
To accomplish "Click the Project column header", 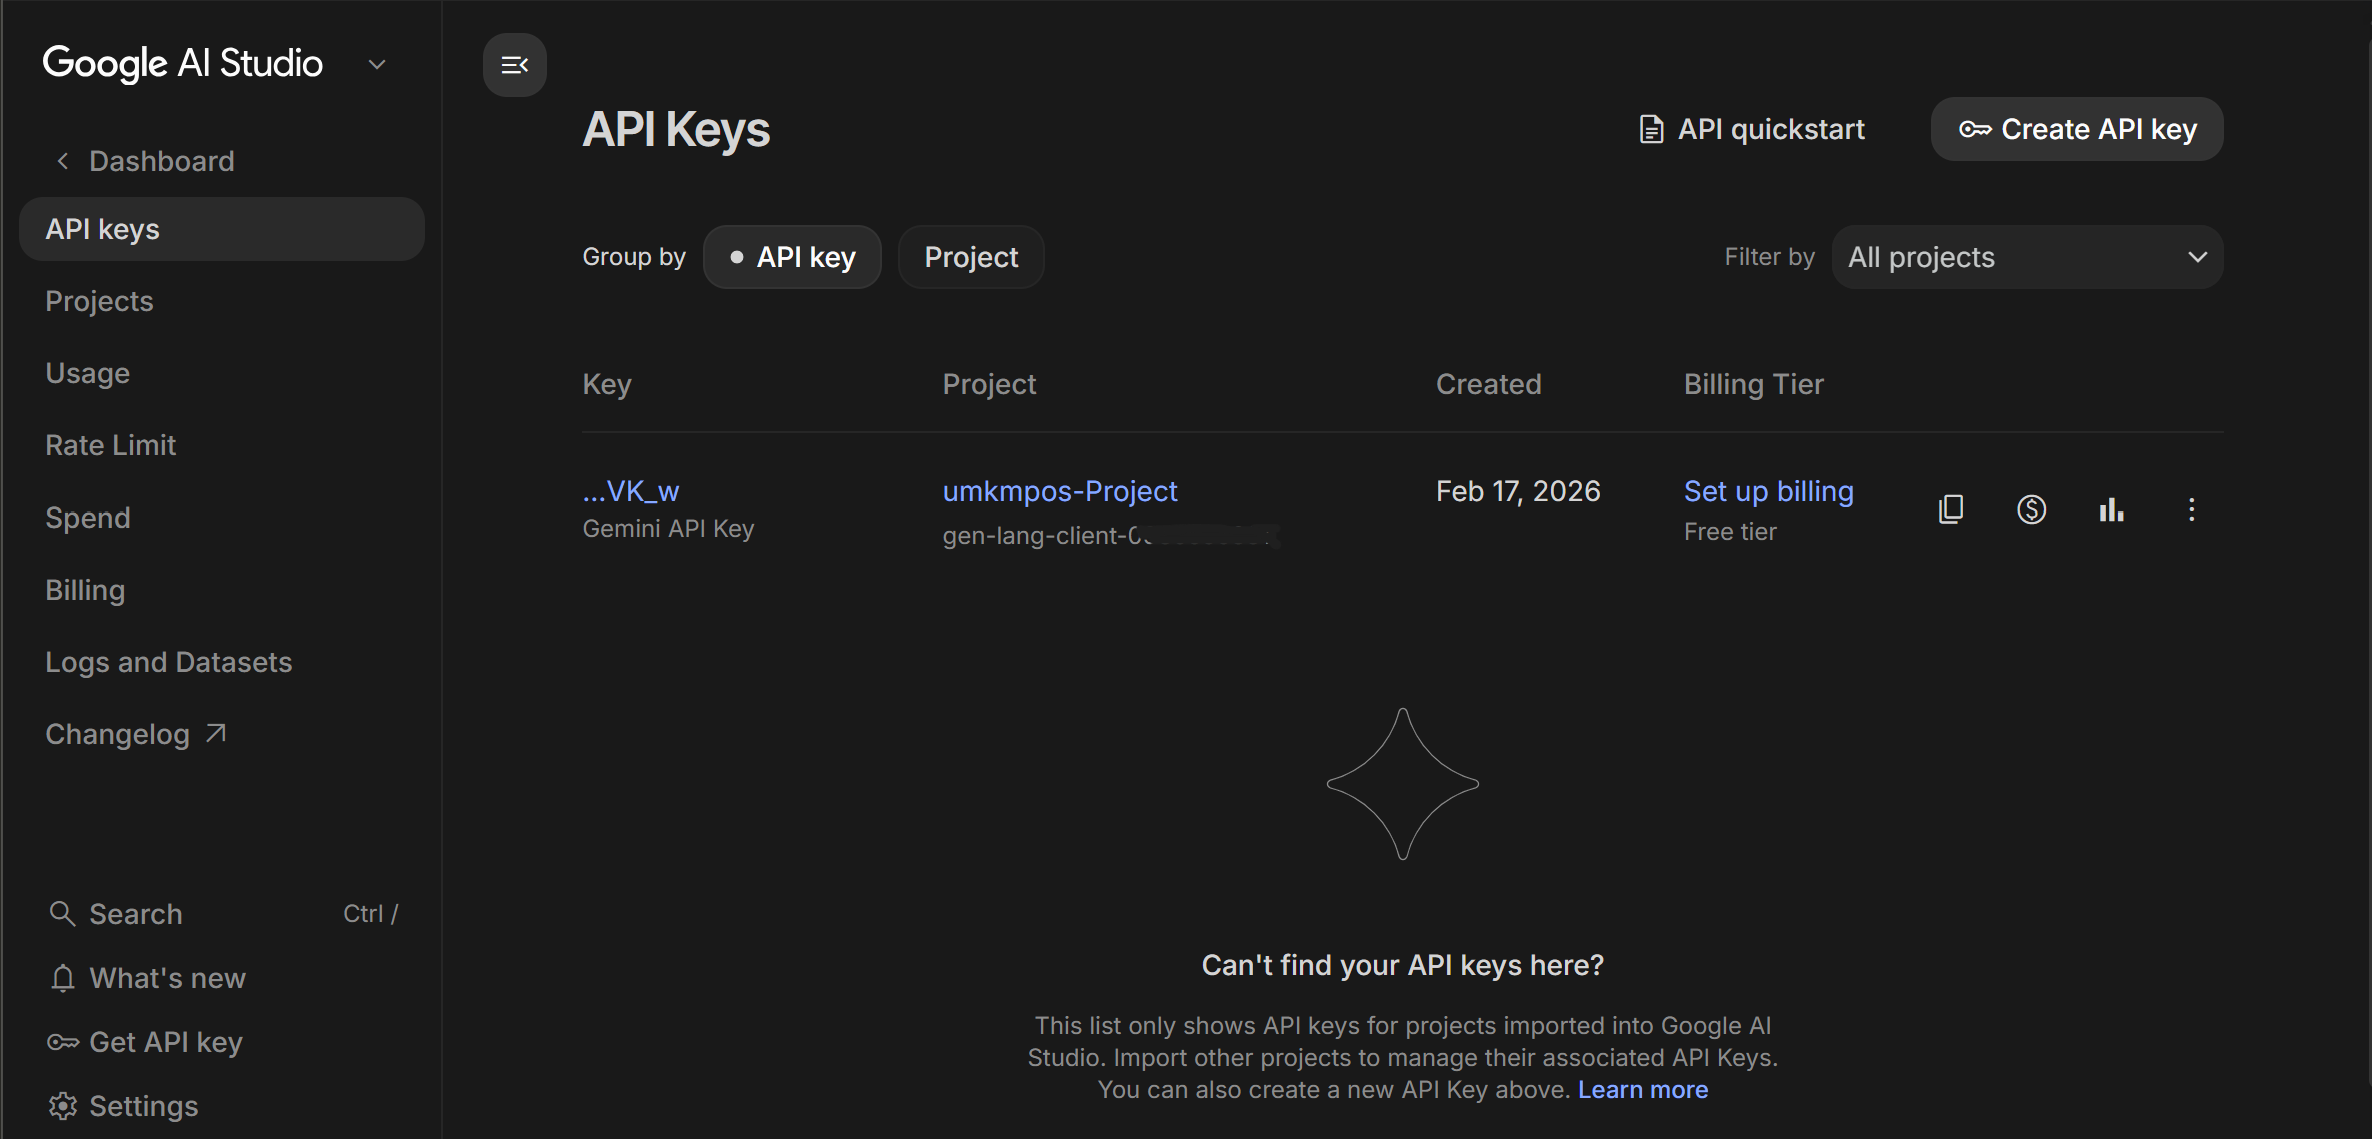I will pyautogui.click(x=989, y=384).
